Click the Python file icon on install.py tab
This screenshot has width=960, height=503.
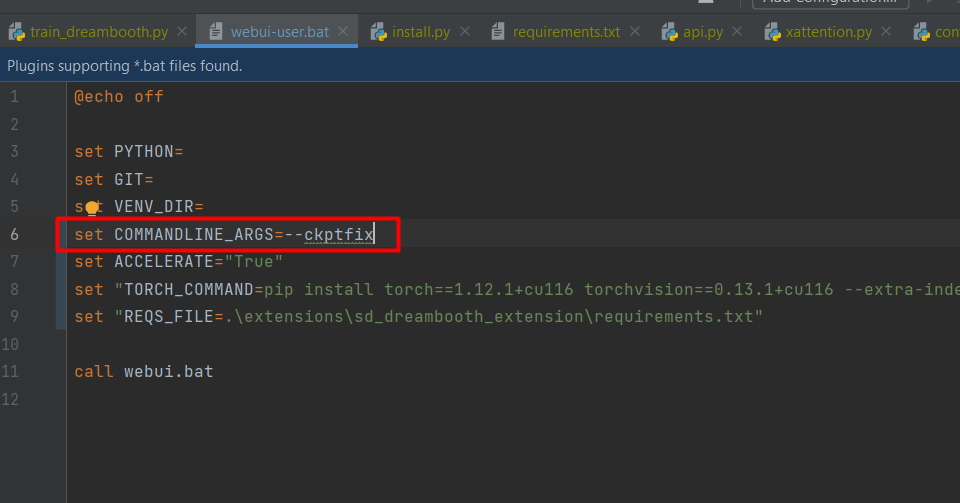[379, 32]
